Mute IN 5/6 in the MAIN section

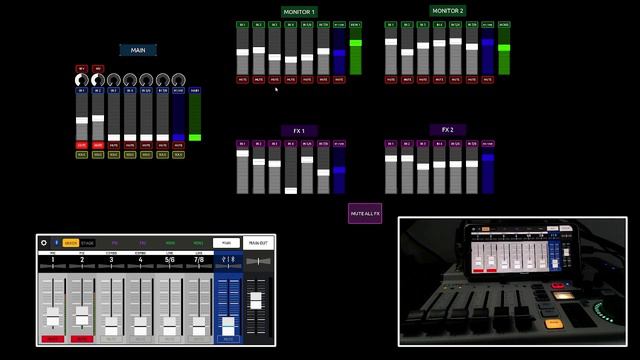coord(146,145)
